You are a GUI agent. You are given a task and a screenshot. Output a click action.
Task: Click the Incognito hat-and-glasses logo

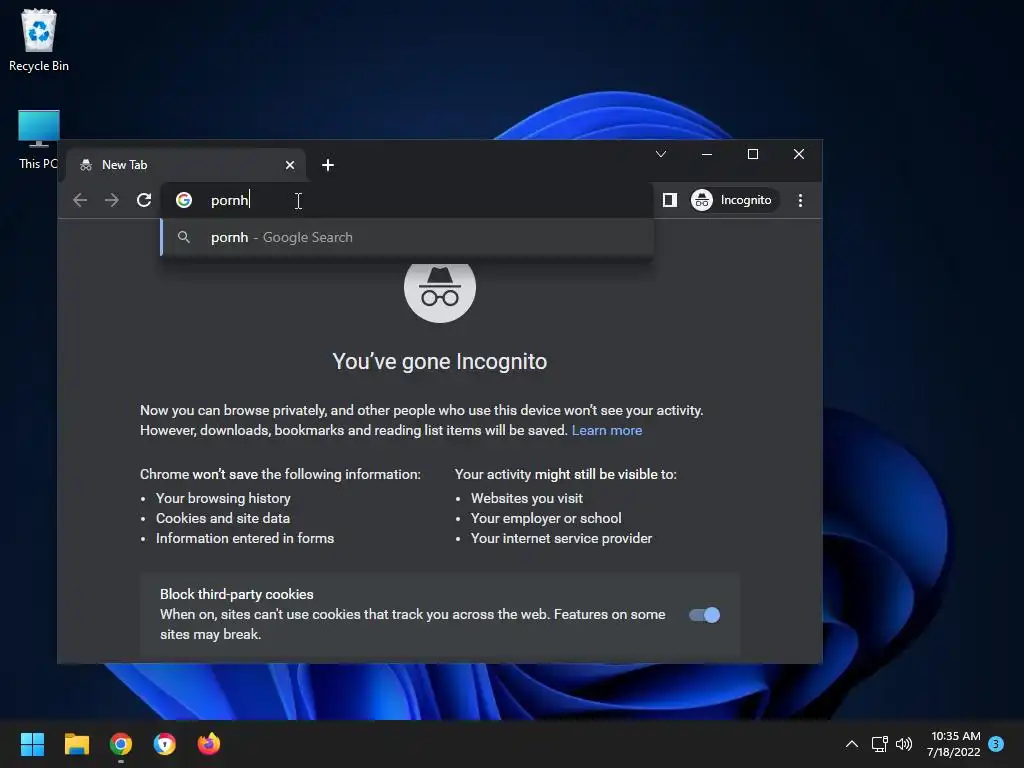point(440,288)
